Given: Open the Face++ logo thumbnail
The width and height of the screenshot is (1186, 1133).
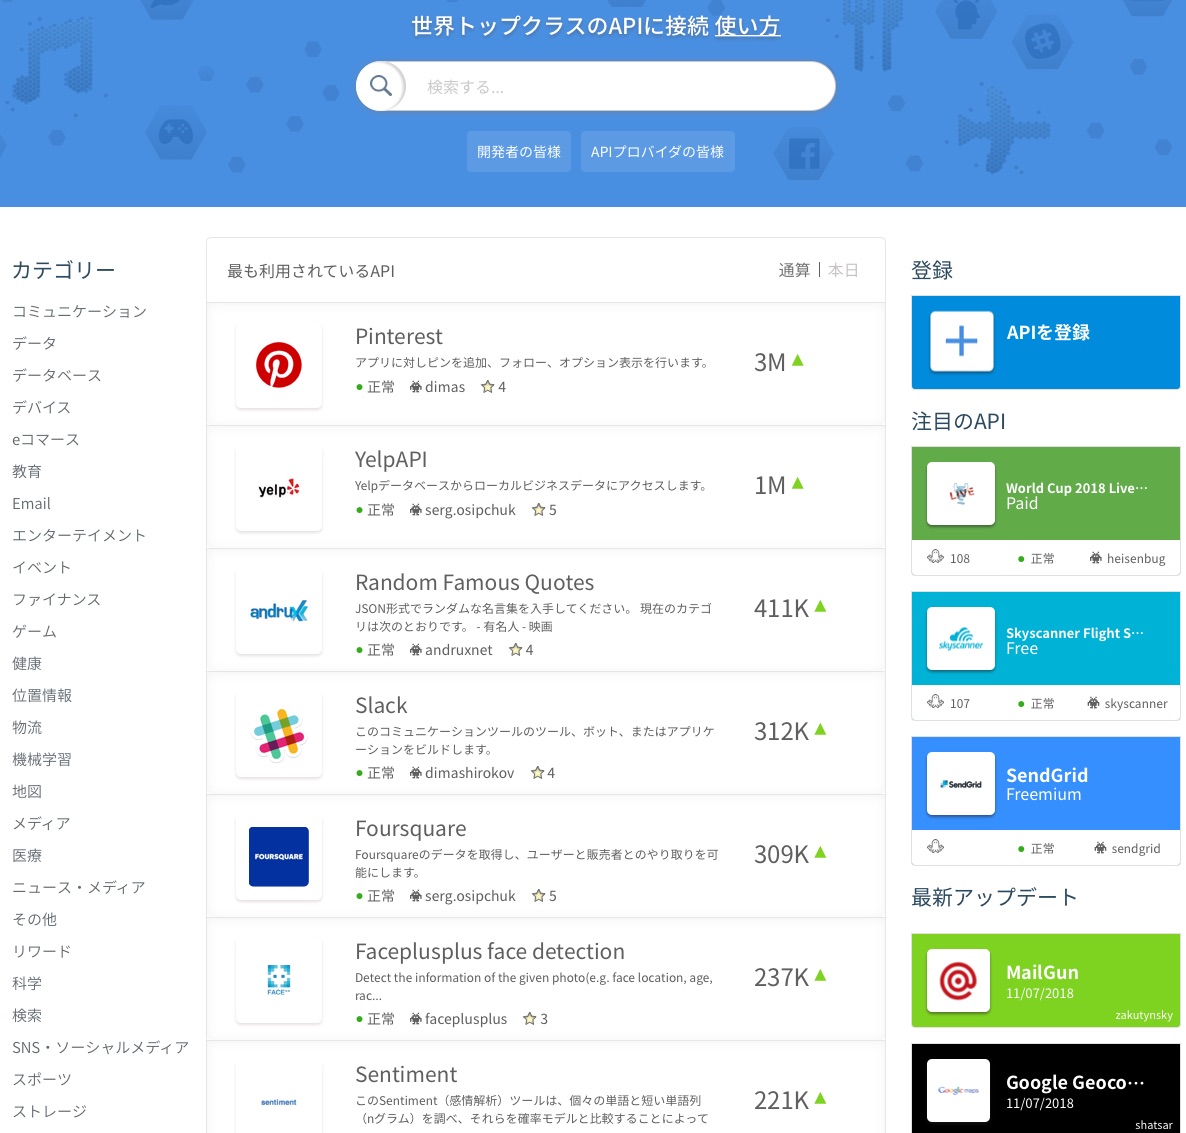Looking at the screenshot, I should pyautogui.click(x=278, y=980).
